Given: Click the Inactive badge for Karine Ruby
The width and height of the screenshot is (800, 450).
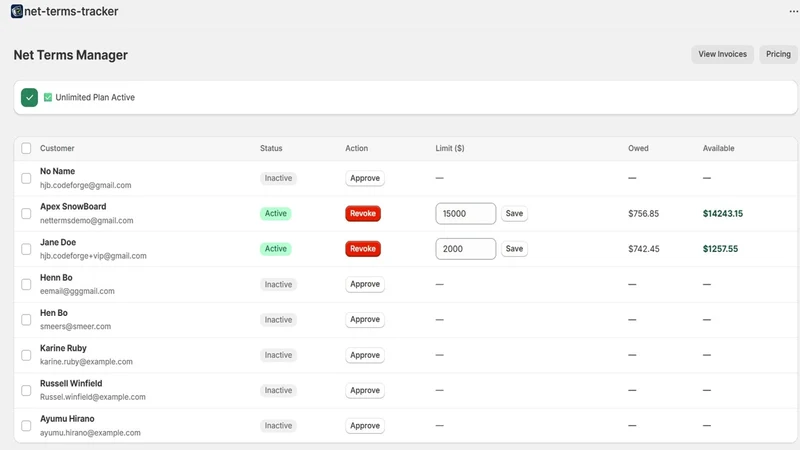Looking at the screenshot, I should point(278,355).
